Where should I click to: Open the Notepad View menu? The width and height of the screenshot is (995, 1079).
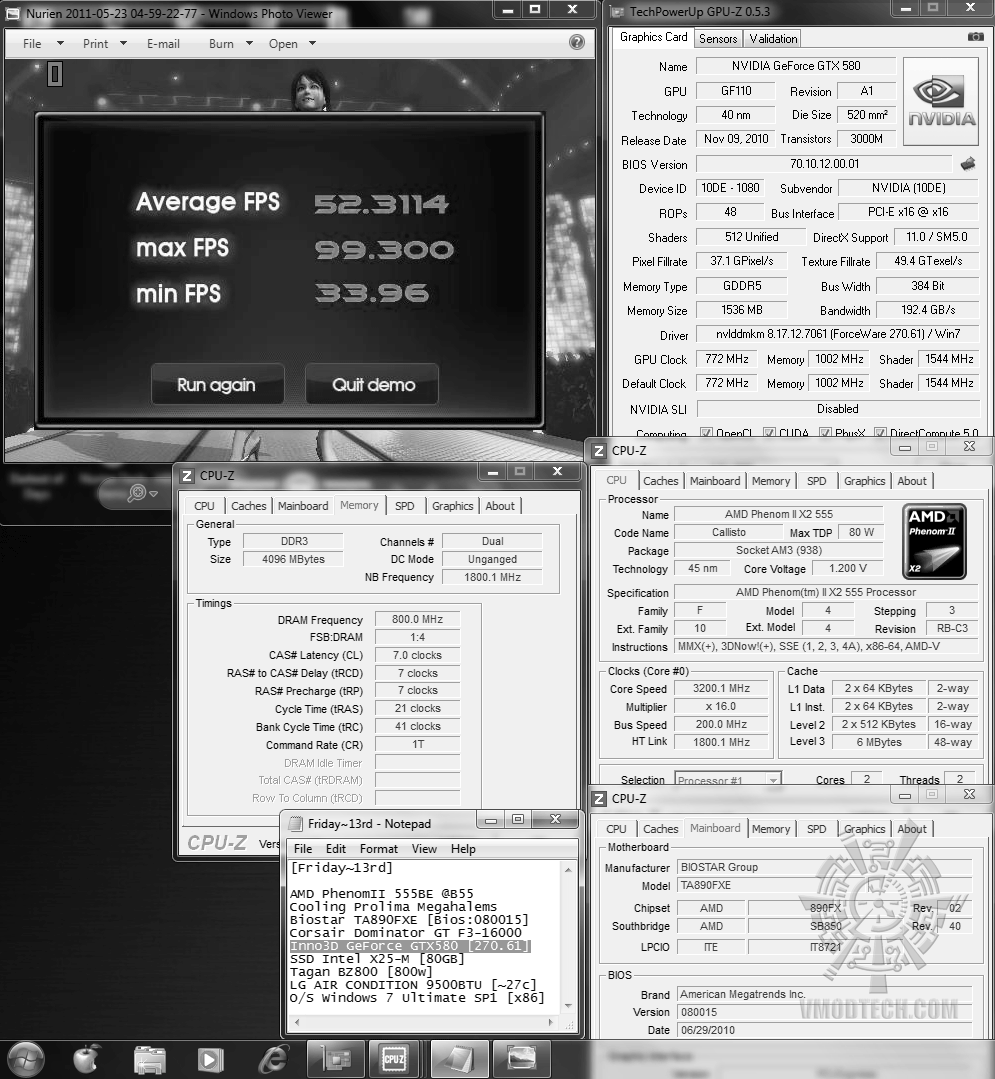click(x=424, y=848)
